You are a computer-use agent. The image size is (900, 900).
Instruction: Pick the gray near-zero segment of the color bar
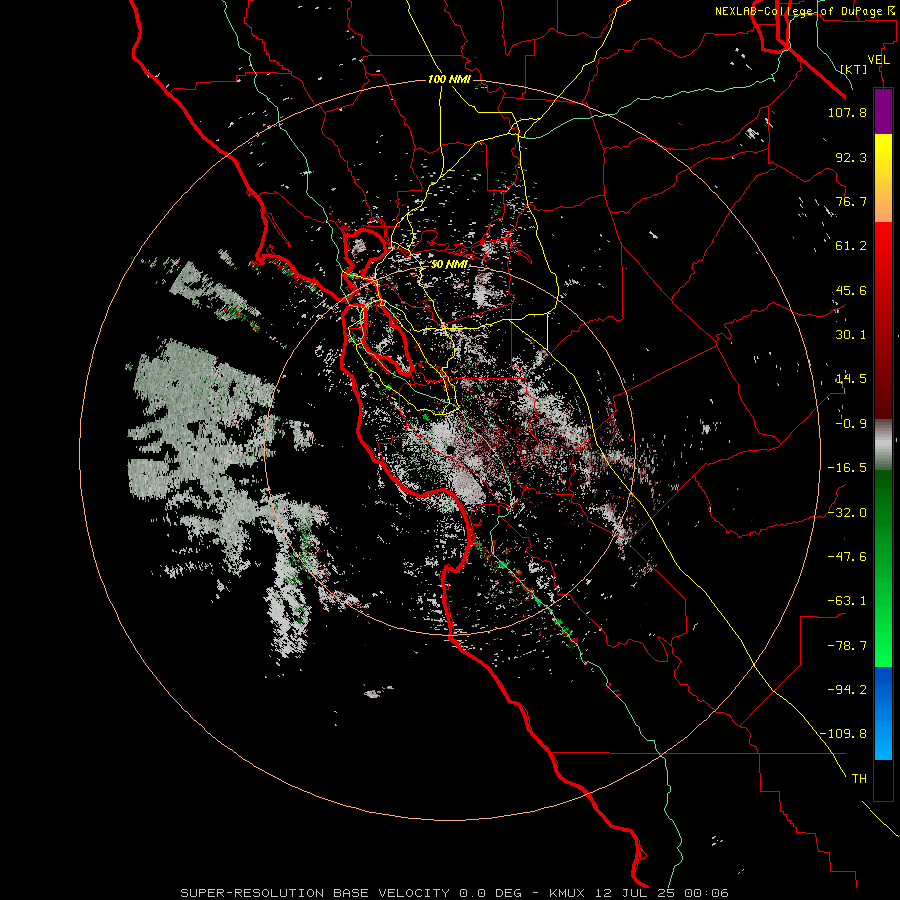(883, 444)
